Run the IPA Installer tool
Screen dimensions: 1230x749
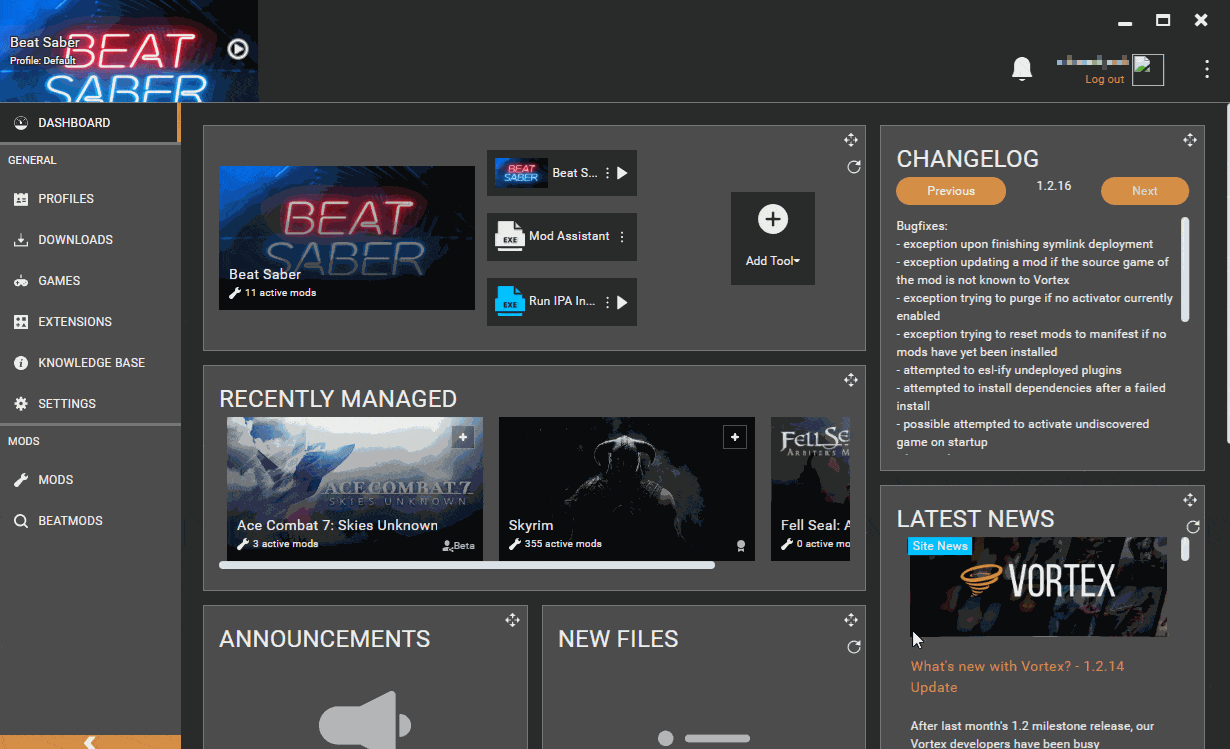click(622, 302)
